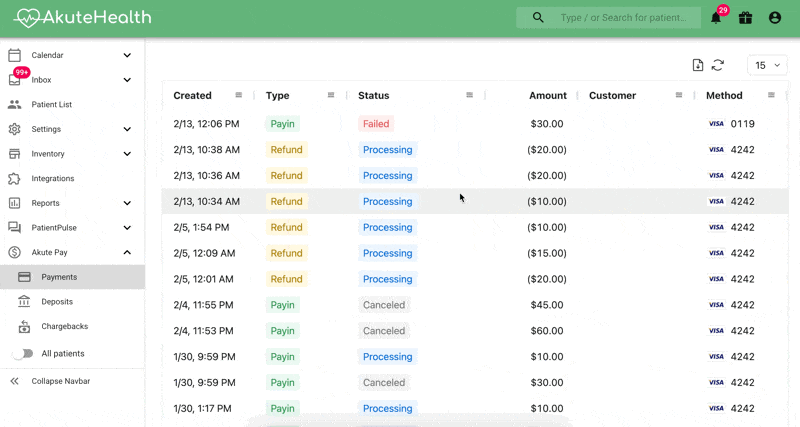Viewport: 800px width, 427px height.
Task: Click the gift box icon in header
Action: pos(745,18)
